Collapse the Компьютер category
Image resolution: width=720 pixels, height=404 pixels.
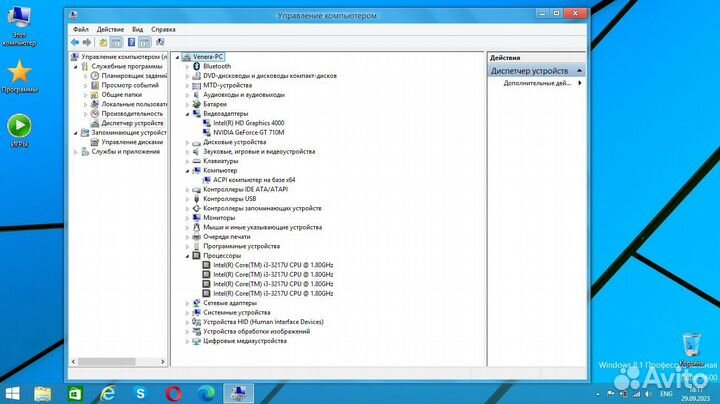coord(187,171)
